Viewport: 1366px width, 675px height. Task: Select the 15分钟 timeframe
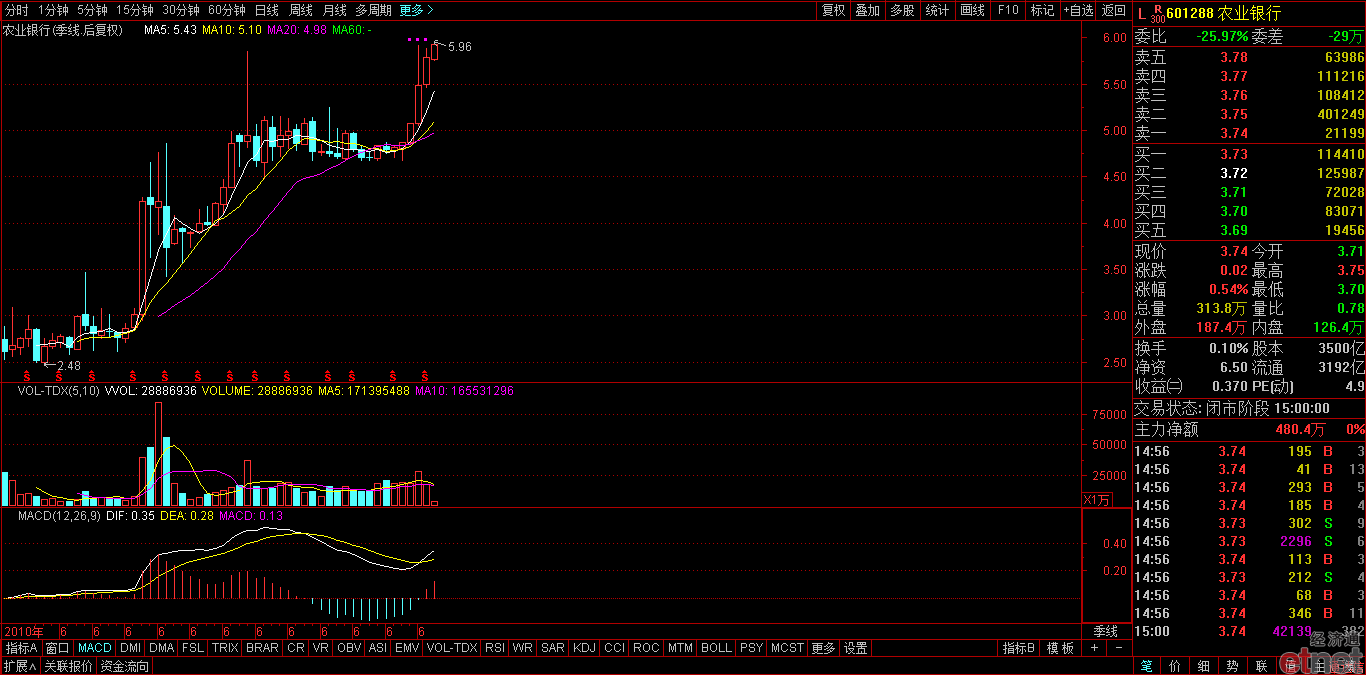pos(134,10)
